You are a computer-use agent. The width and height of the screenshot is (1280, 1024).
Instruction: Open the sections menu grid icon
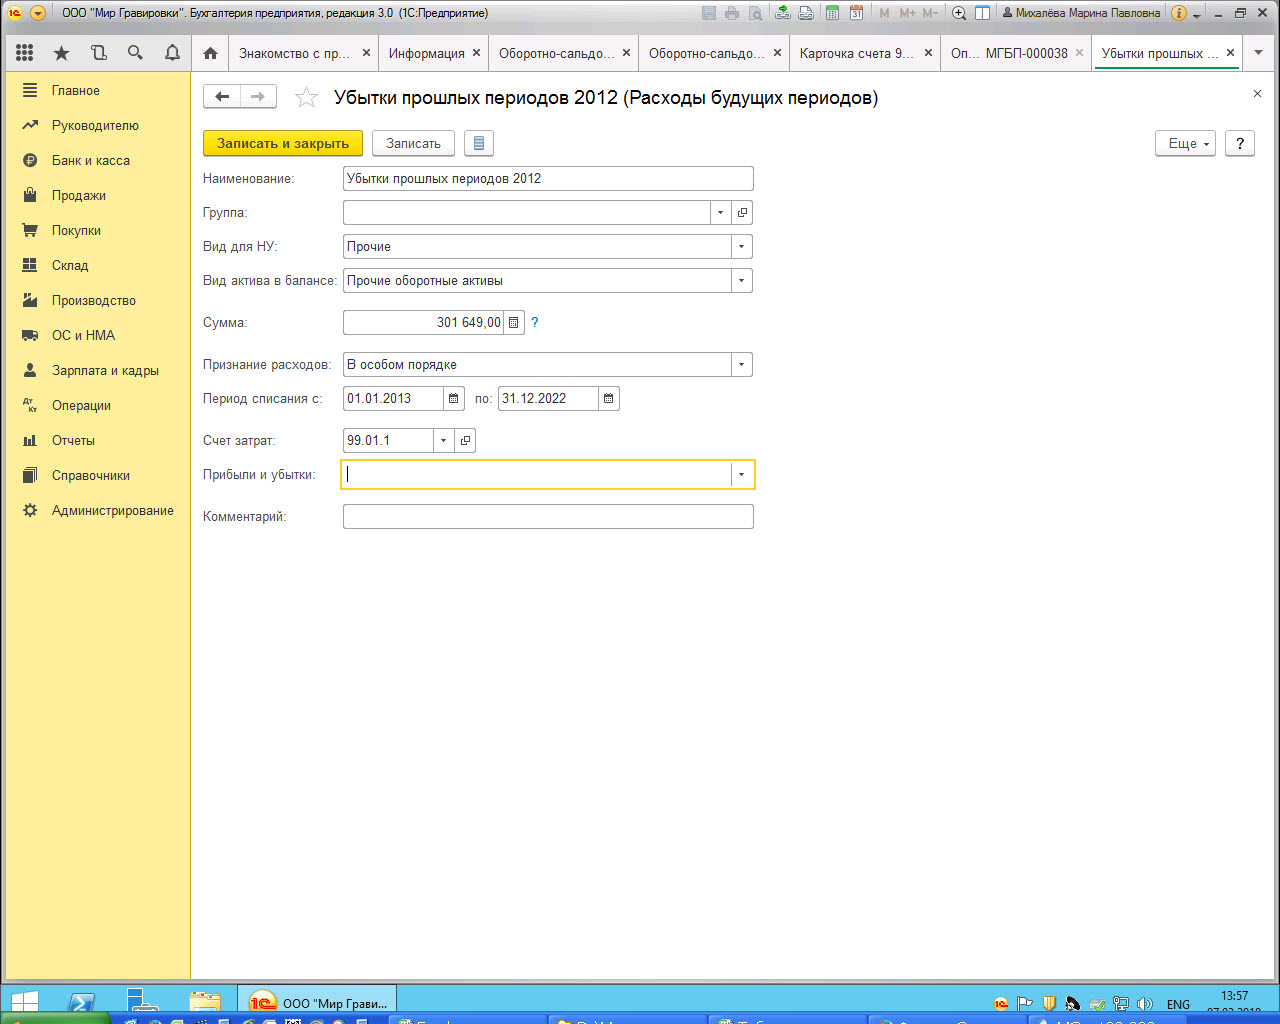[x=25, y=53]
